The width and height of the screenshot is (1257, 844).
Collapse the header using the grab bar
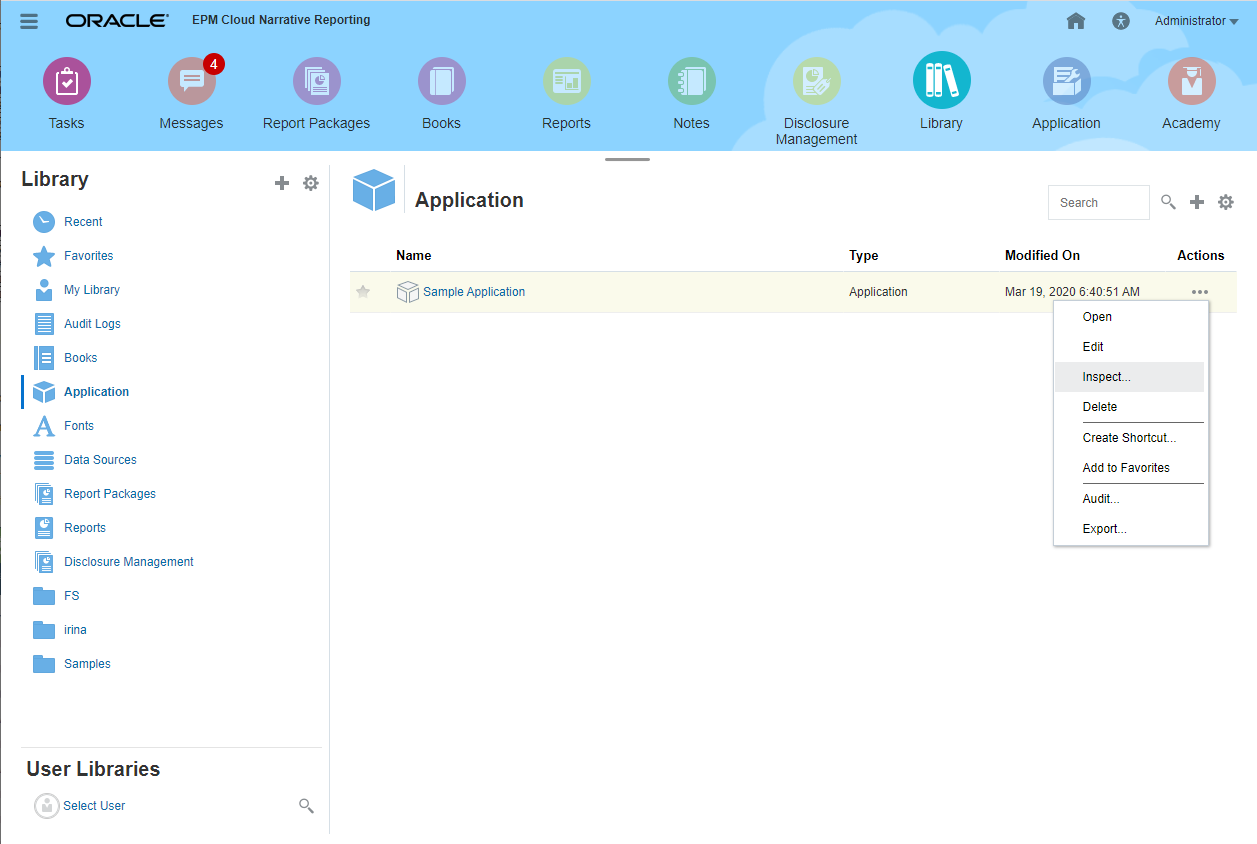tap(627, 159)
